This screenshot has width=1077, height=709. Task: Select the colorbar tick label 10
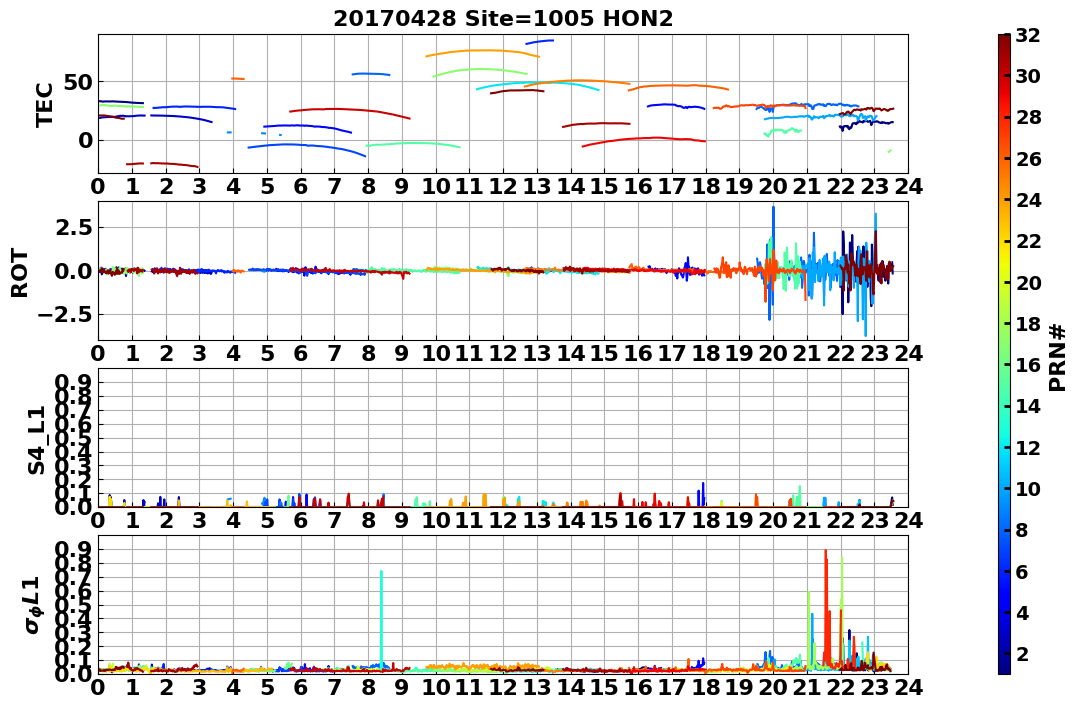point(1027,488)
